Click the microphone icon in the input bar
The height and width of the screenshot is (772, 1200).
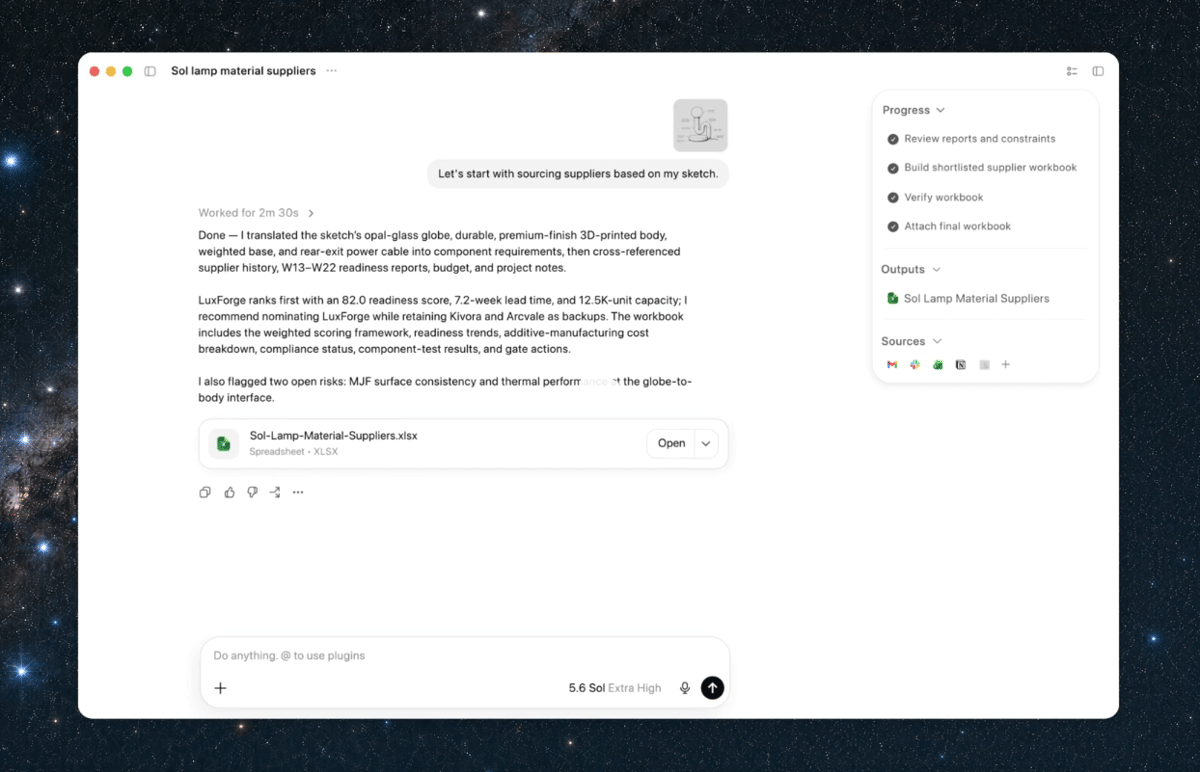click(x=685, y=688)
